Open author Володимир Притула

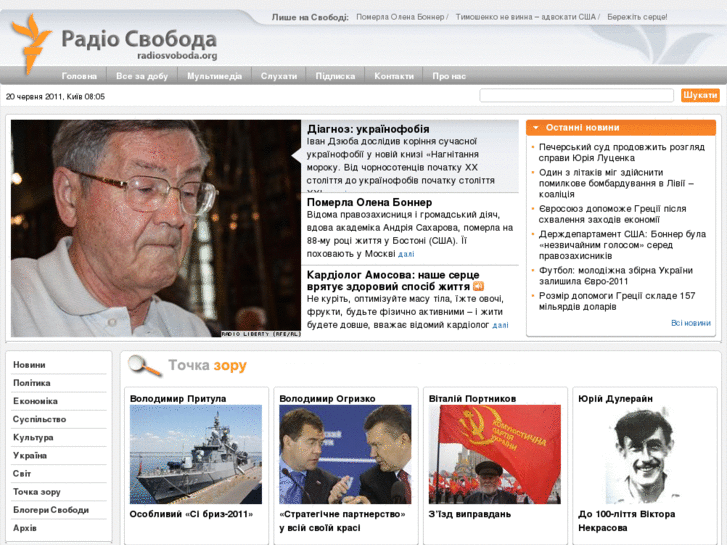point(178,398)
